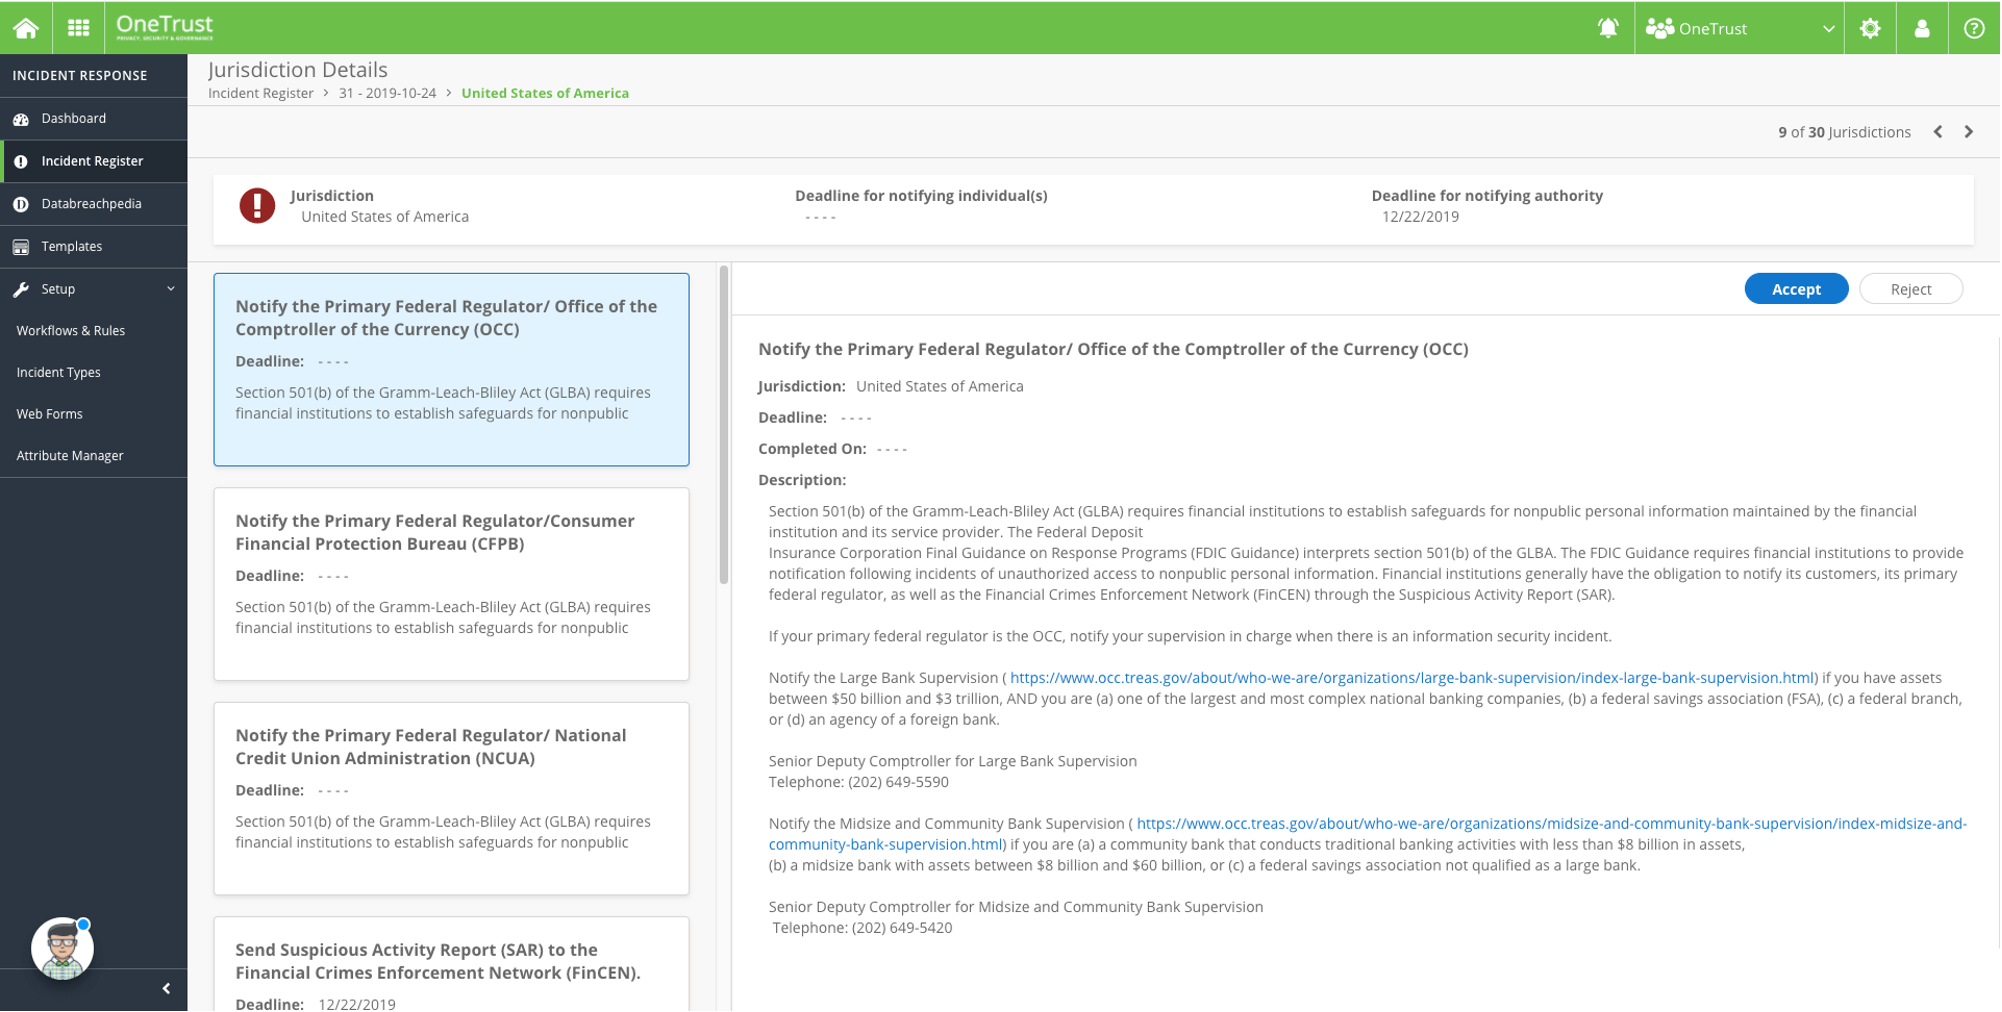This screenshot has width=2002, height=1012.
Task: Click the Templates icon
Action: coord(21,247)
